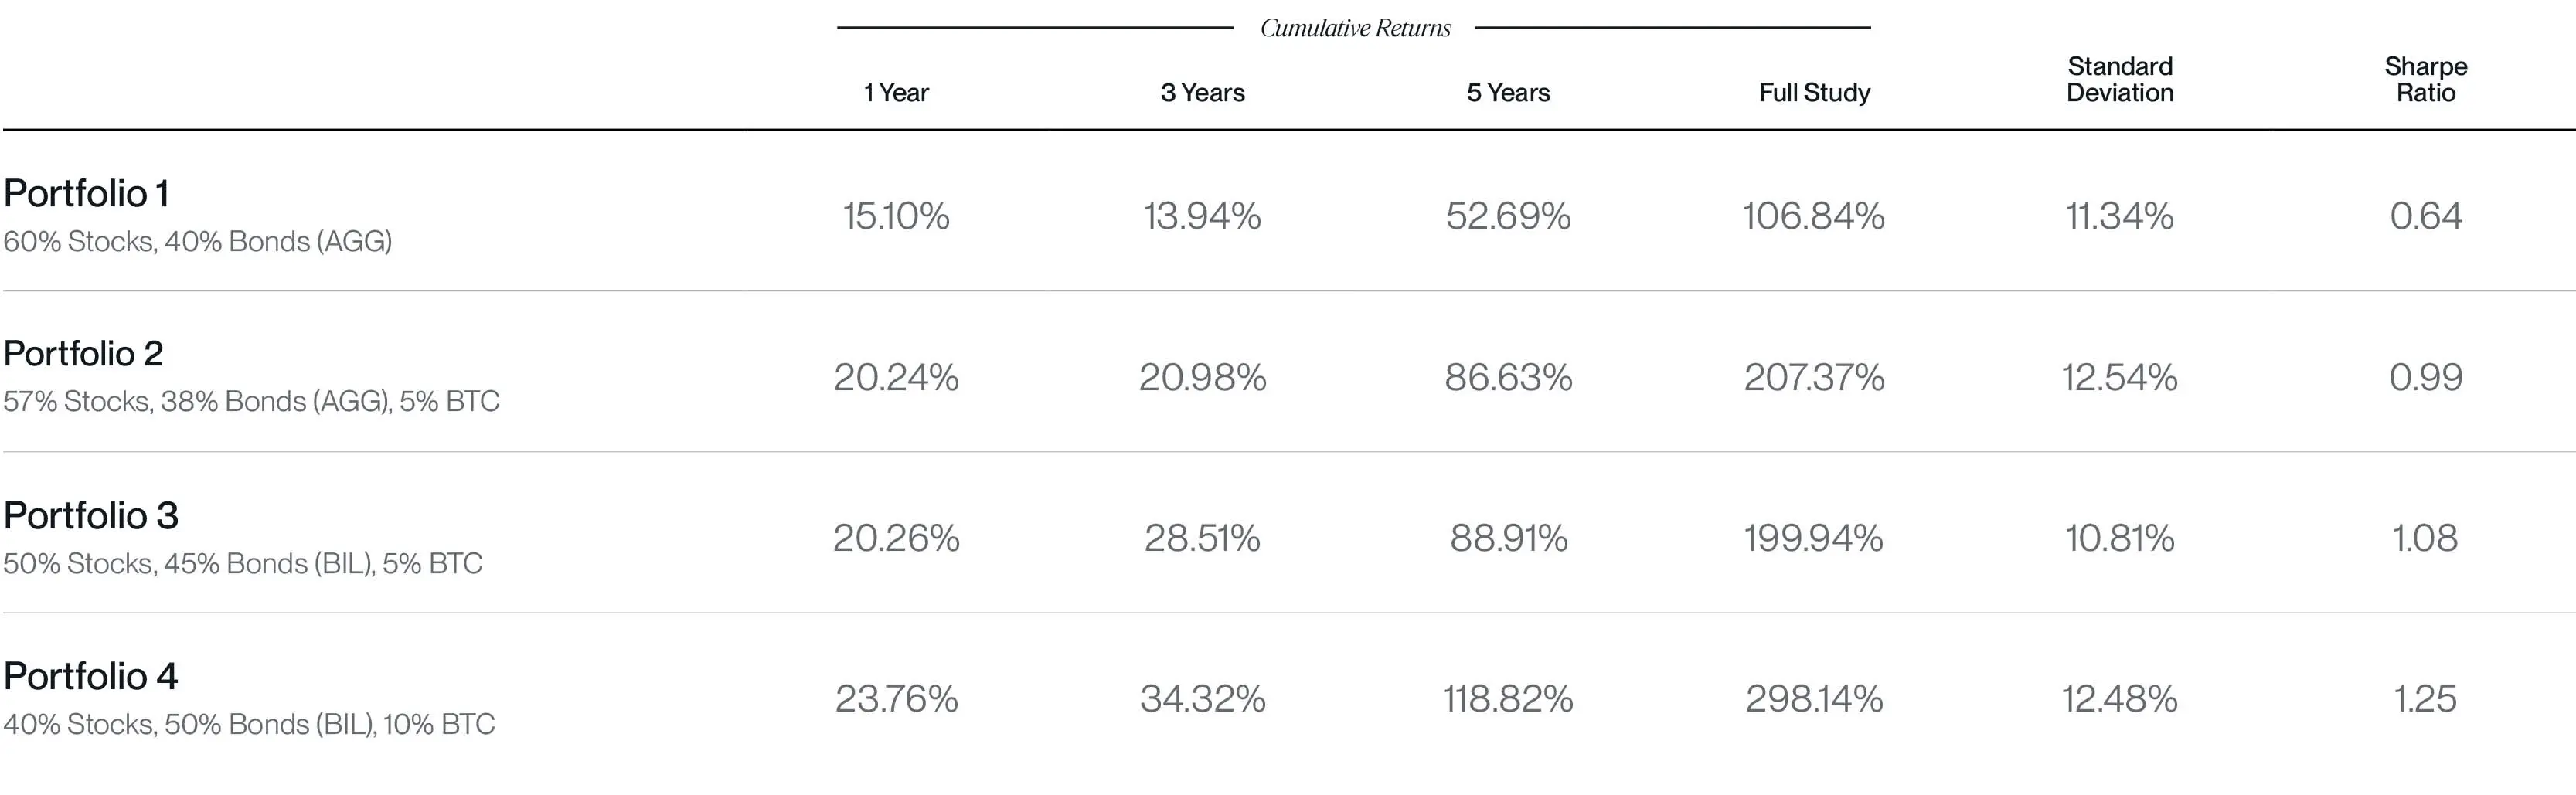This screenshot has height=795, width=2576.
Task: Click the Standard Deviation column header
Action: pyautogui.click(x=2120, y=79)
